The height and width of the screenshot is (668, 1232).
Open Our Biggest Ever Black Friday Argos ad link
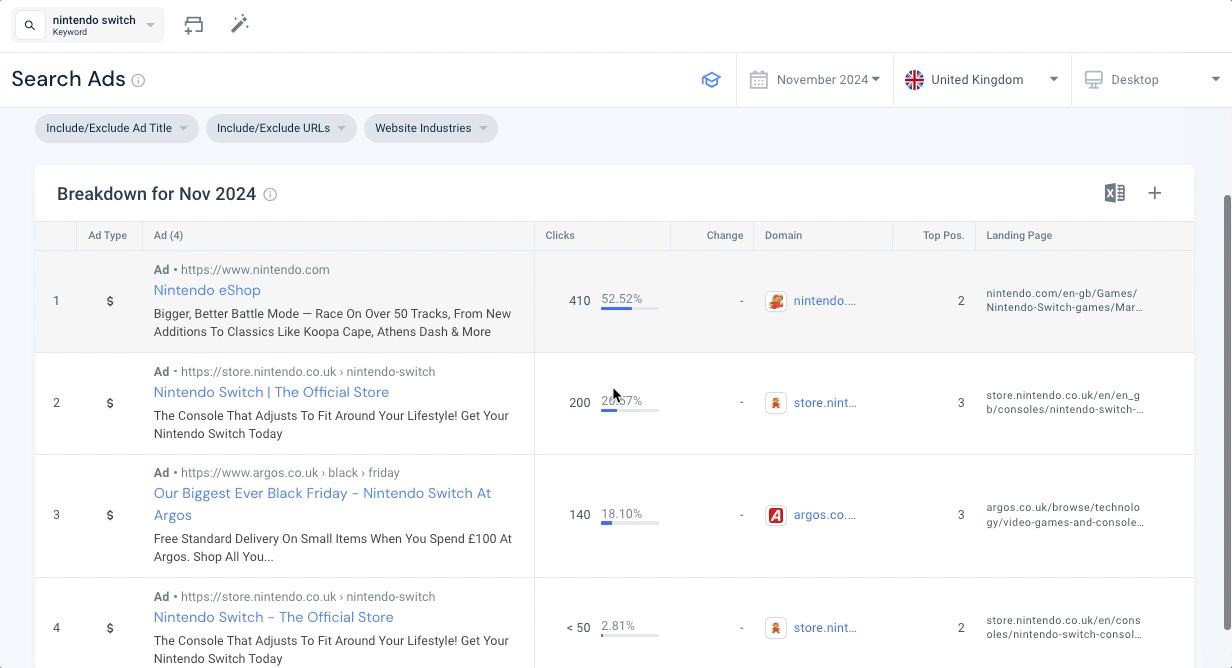[322, 504]
